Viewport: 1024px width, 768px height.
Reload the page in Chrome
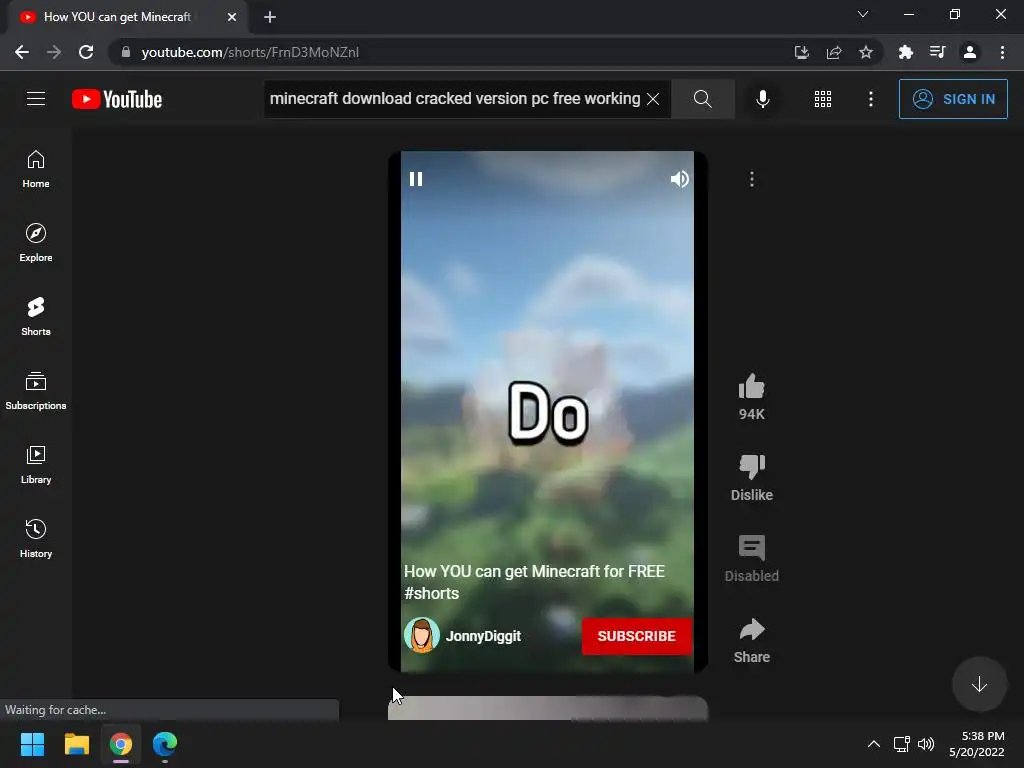tap(86, 52)
